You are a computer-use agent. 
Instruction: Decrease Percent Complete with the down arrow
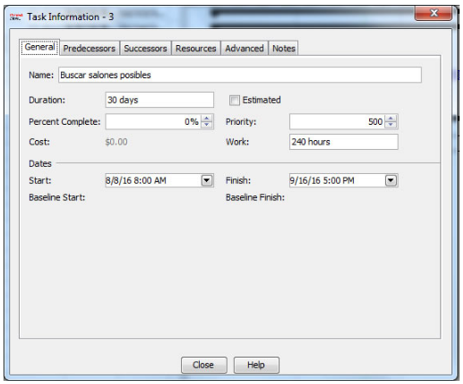(x=207, y=125)
